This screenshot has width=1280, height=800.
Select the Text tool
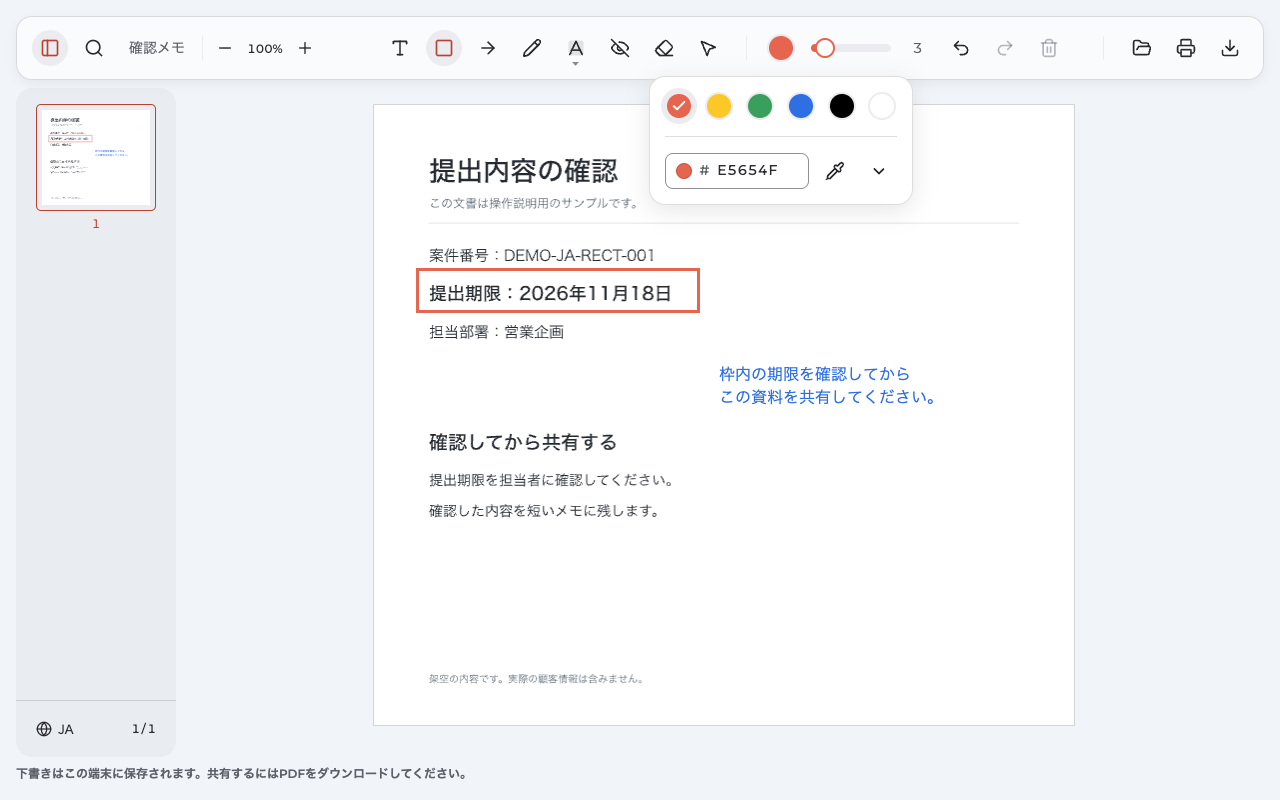[400, 48]
